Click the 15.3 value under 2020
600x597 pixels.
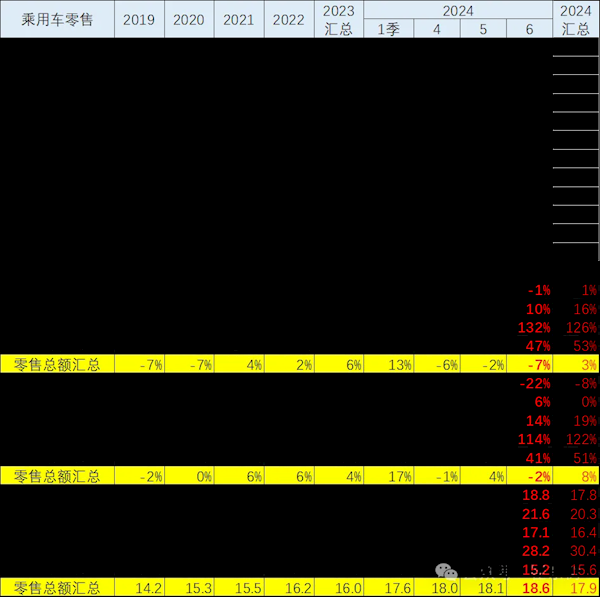[198, 588]
